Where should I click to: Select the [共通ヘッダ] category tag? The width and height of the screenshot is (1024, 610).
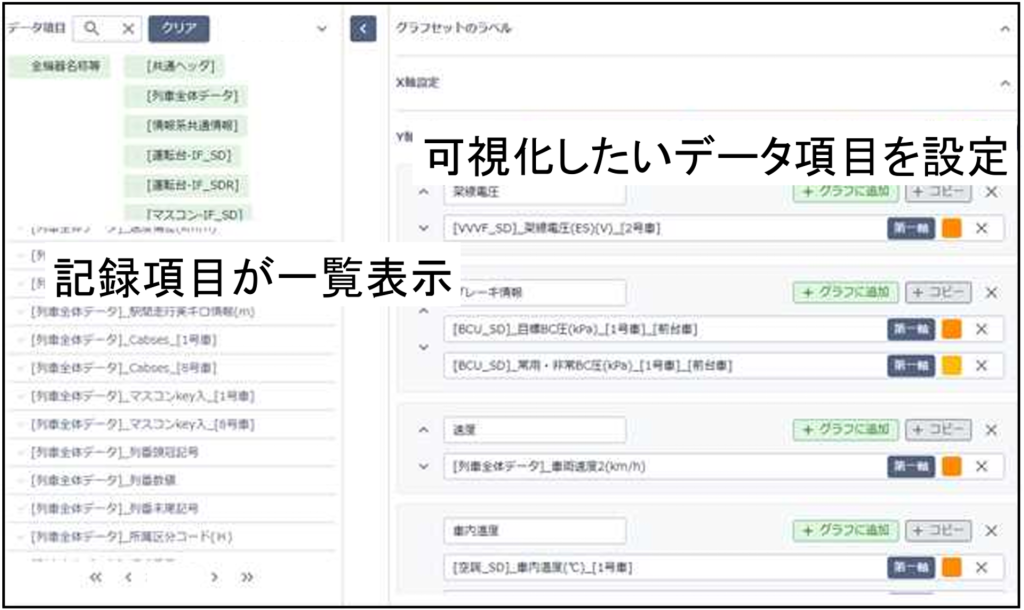pyautogui.click(x=171, y=67)
